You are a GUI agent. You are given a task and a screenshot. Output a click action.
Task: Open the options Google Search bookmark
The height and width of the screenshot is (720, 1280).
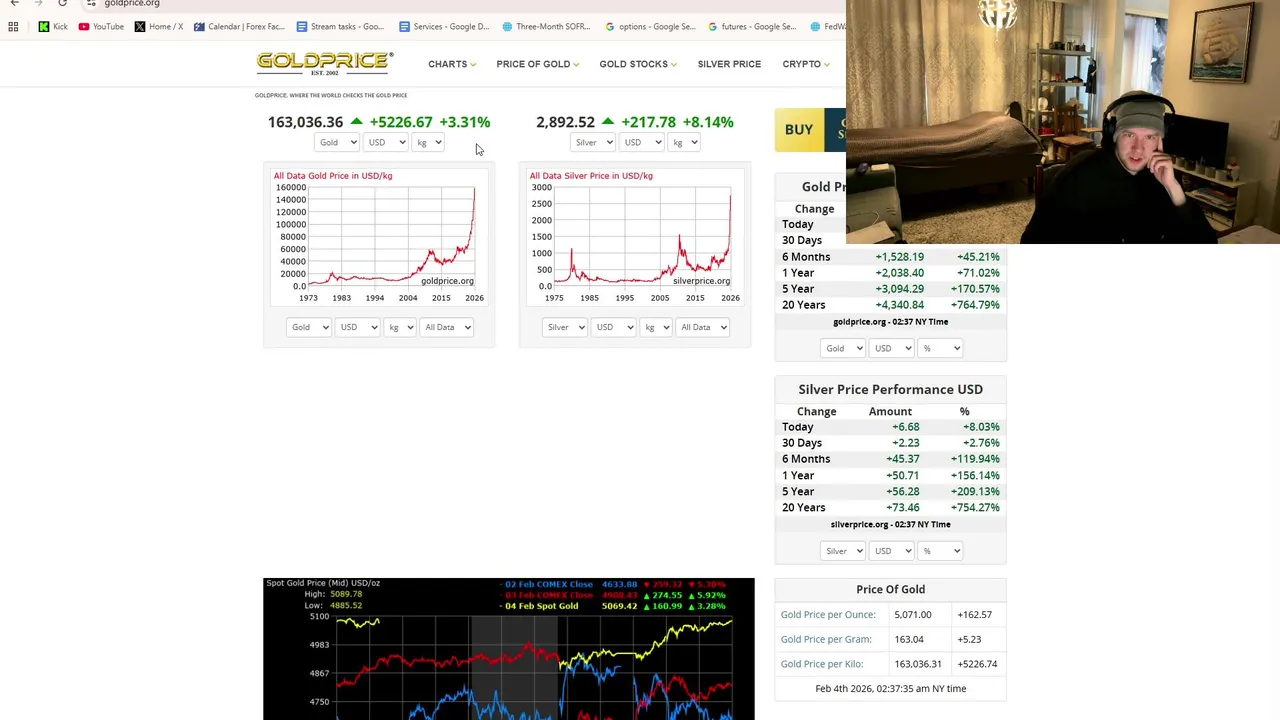[x=650, y=27]
